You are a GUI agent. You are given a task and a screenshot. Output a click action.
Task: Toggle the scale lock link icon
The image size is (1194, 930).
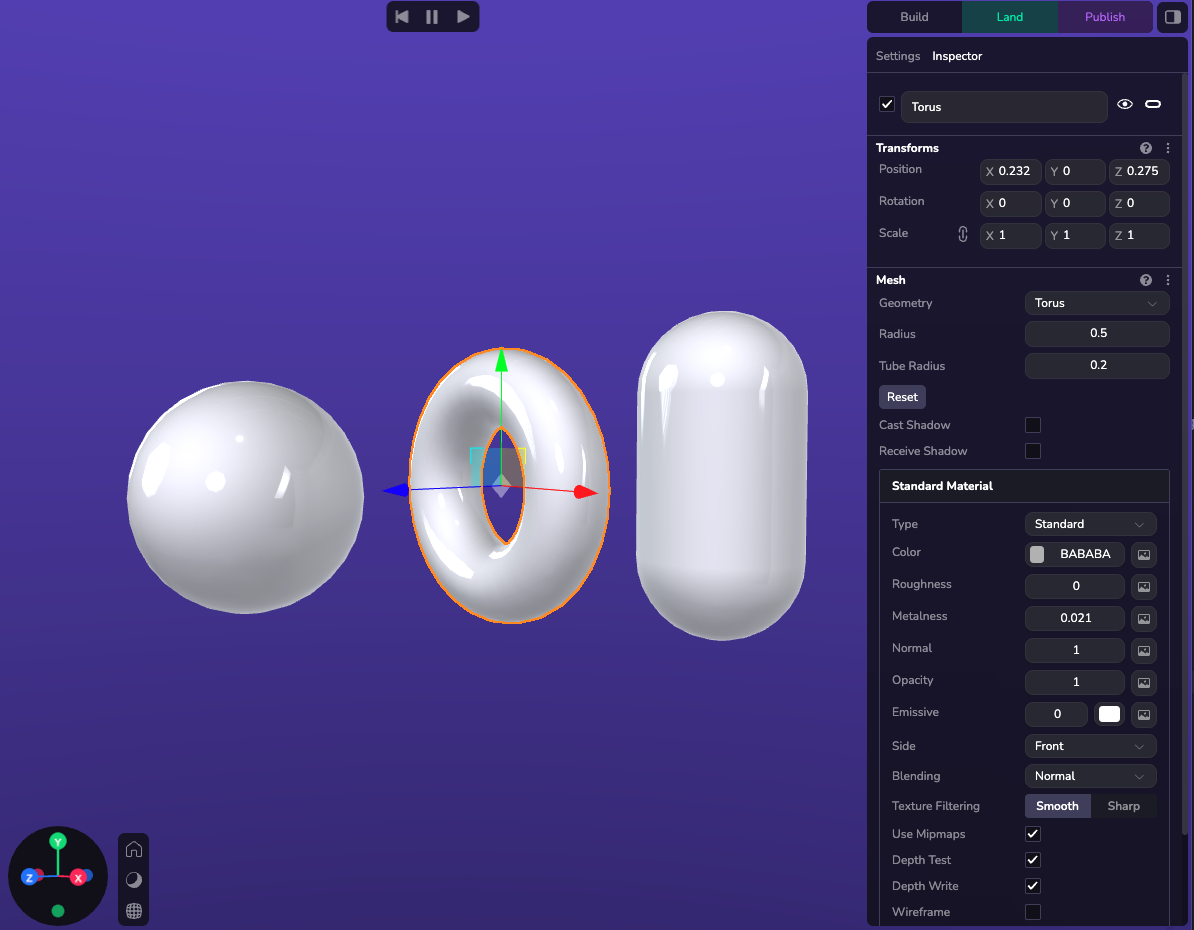(963, 234)
